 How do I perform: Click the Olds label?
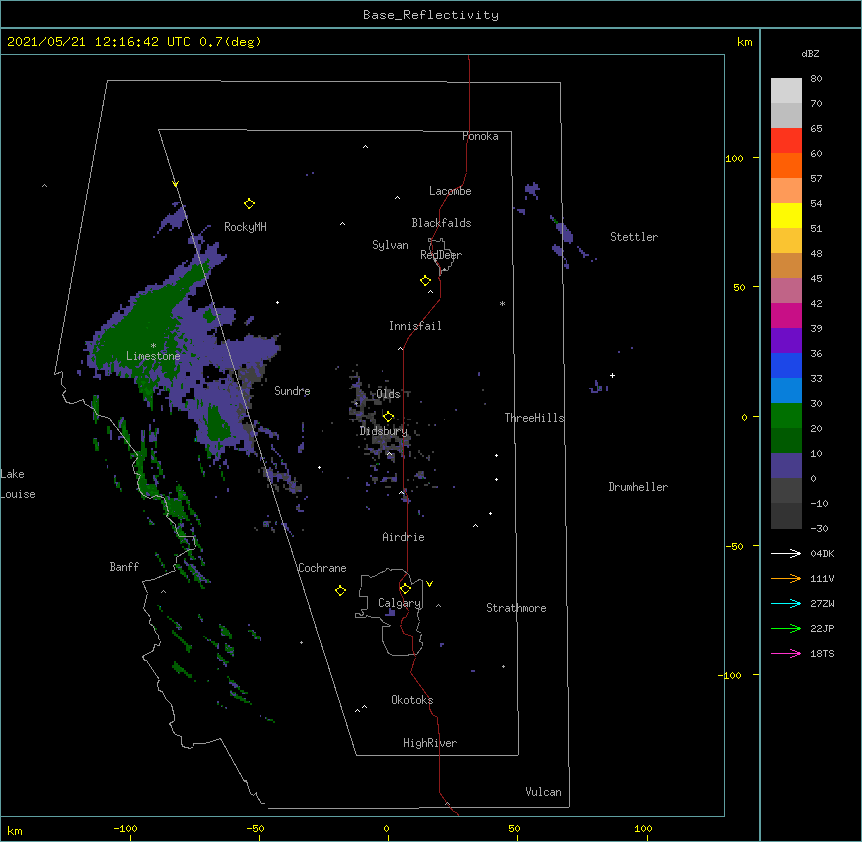coord(388,394)
